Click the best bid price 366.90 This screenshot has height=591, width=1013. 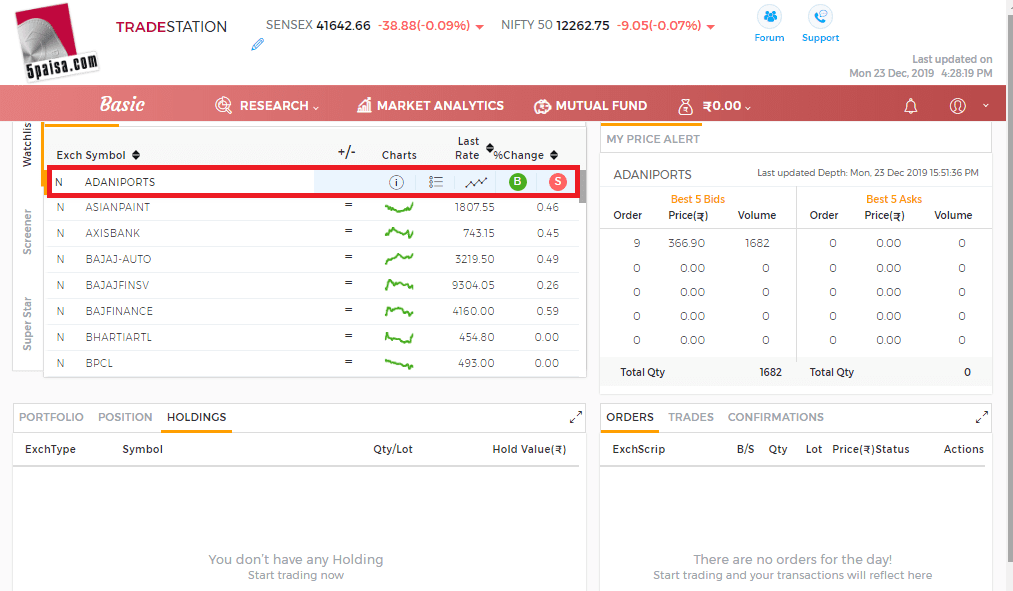pyautogui.click(x=686, y=244)
